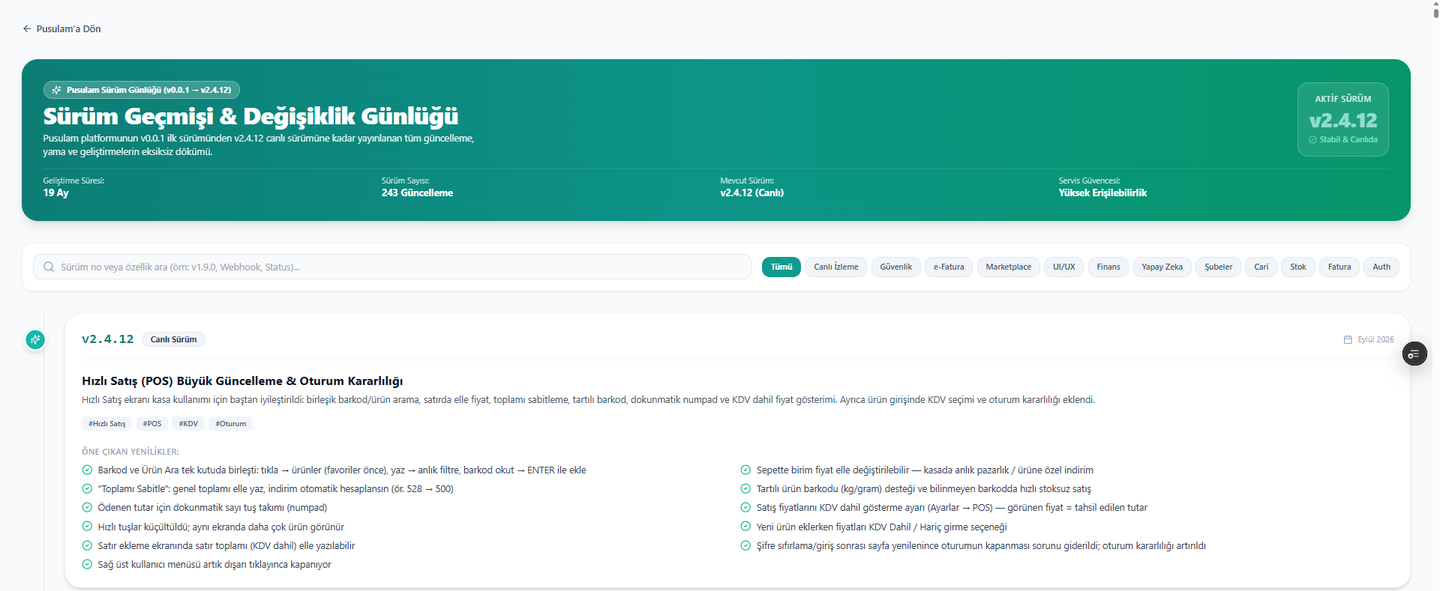
Task: Choose the Şubeler filter
Action: (1218, 267)
